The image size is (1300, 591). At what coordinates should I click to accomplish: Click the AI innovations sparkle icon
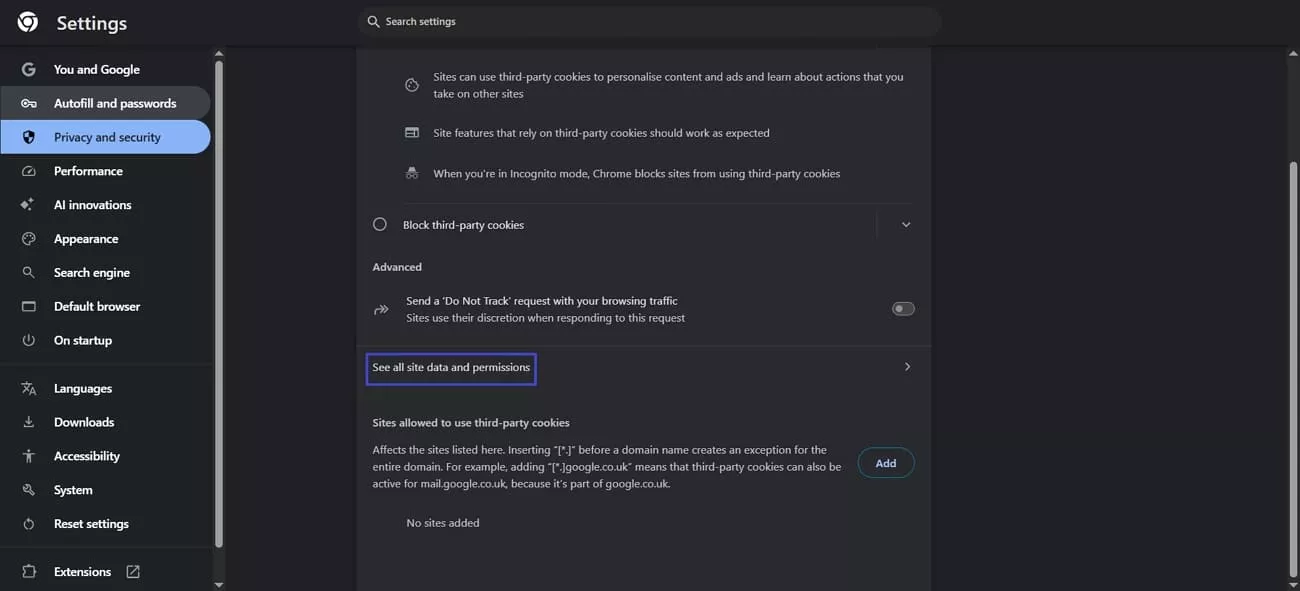29,205
